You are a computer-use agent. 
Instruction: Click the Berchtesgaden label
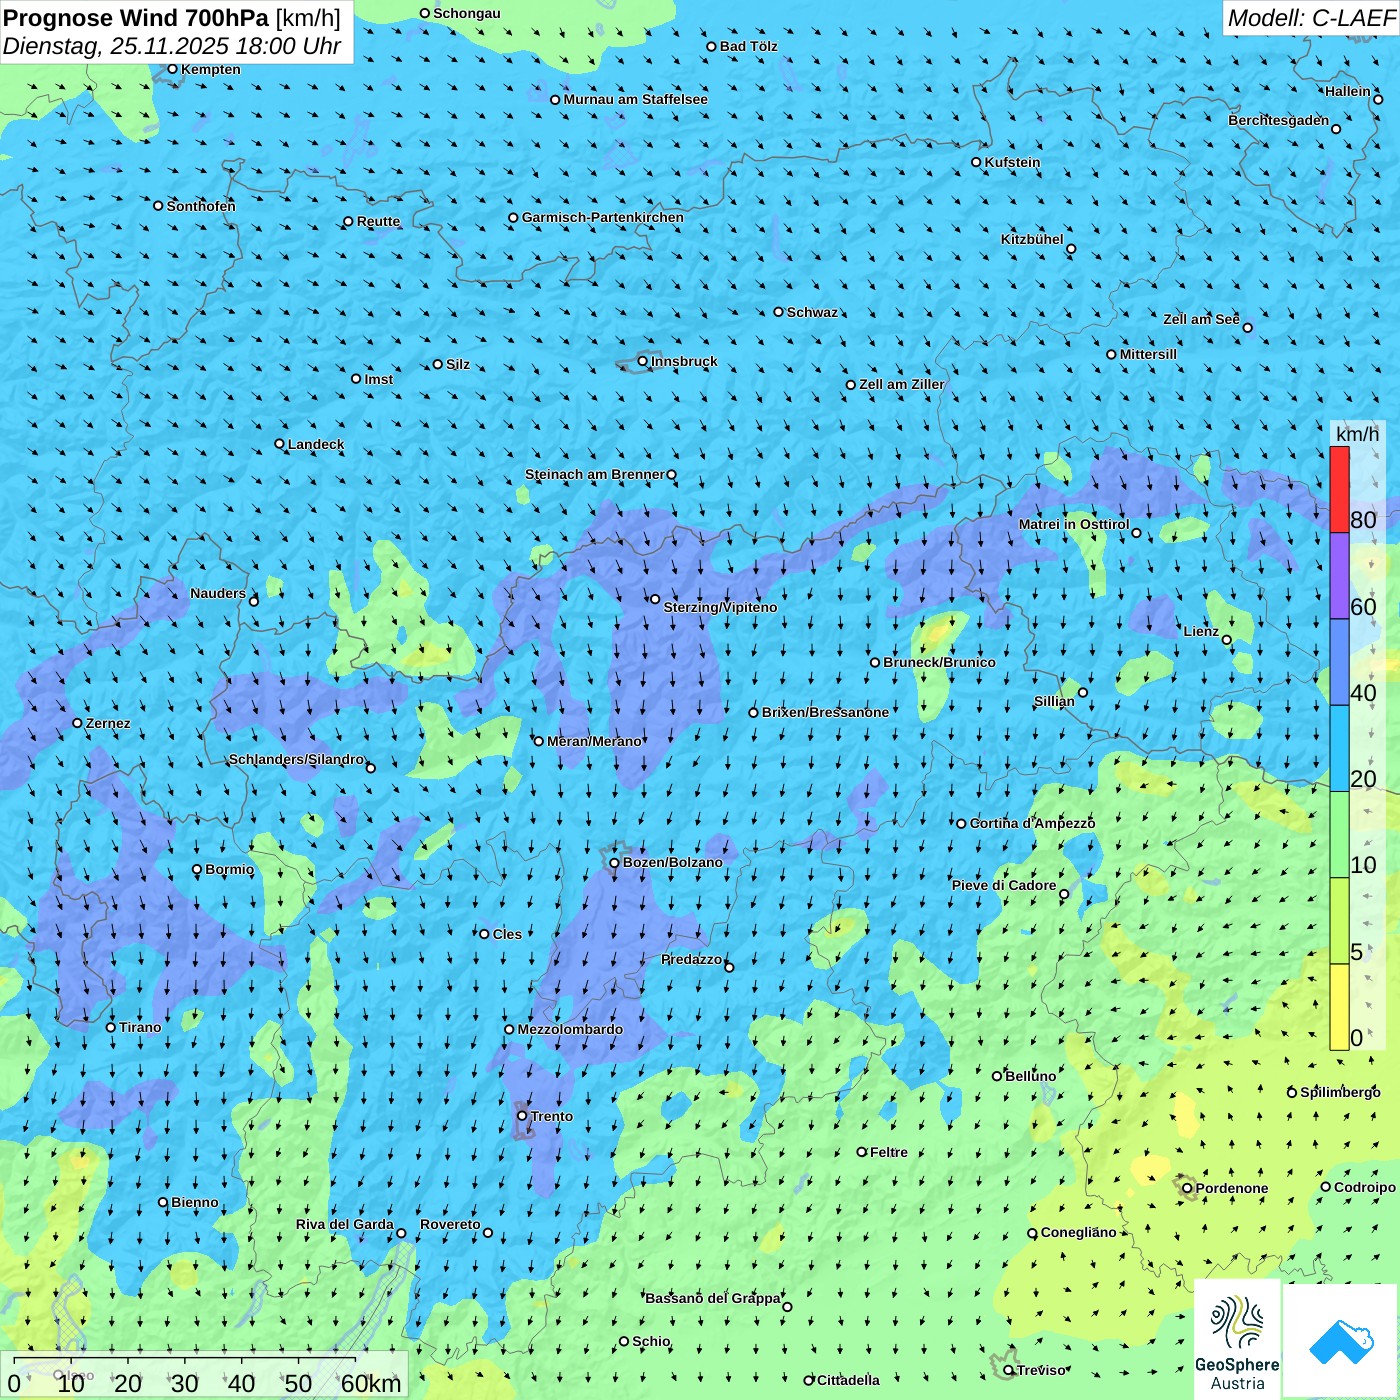1279,120
